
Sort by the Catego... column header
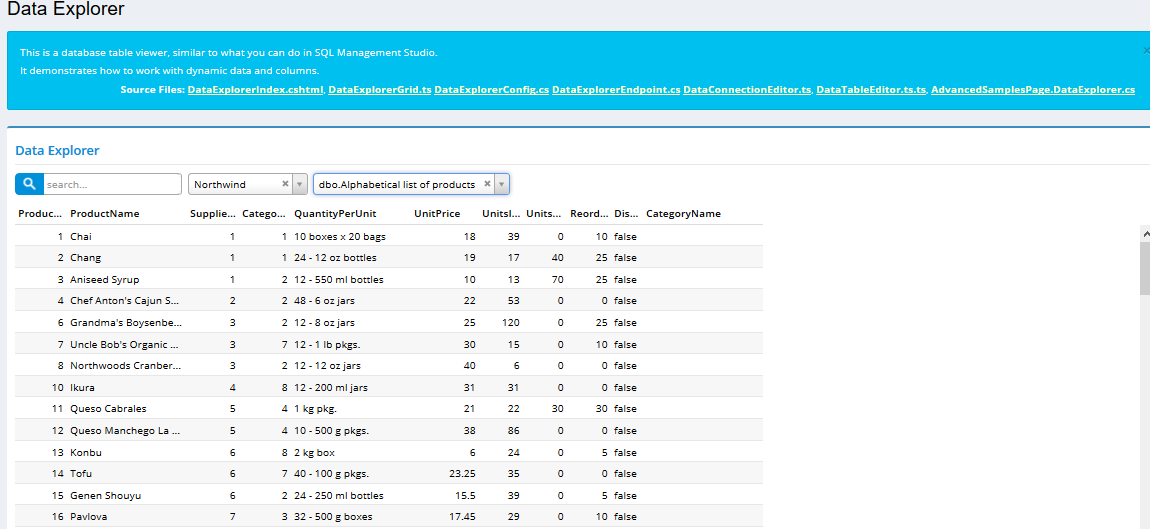point(264,214)
